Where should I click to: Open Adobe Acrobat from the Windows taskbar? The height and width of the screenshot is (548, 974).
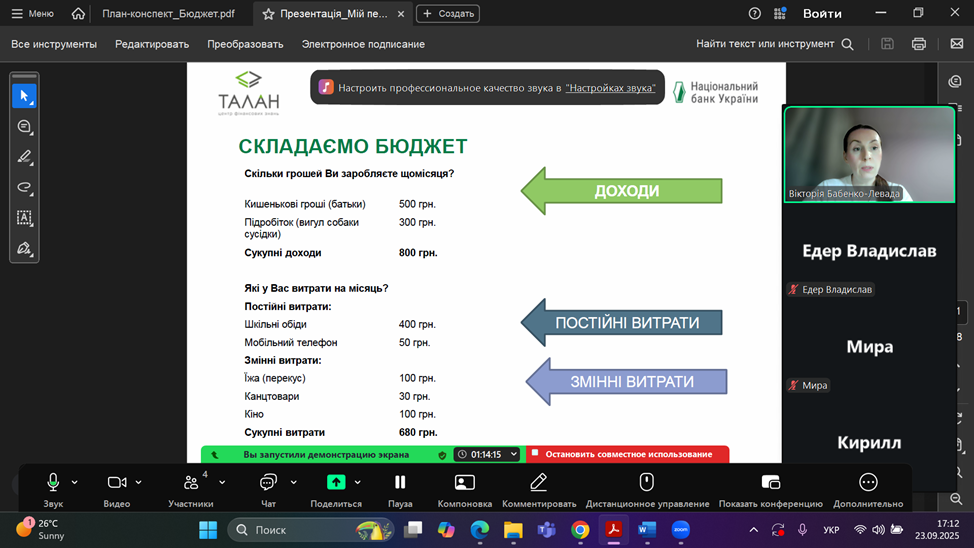613,529
